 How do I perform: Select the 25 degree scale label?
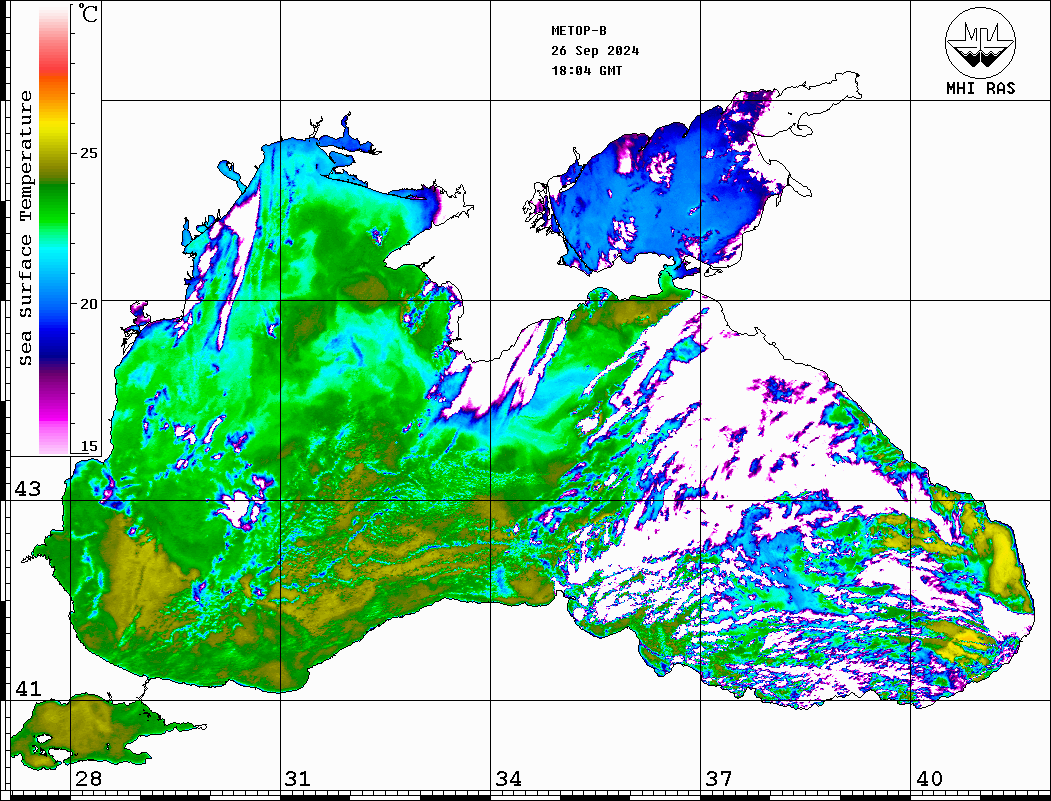pos(90,153)
